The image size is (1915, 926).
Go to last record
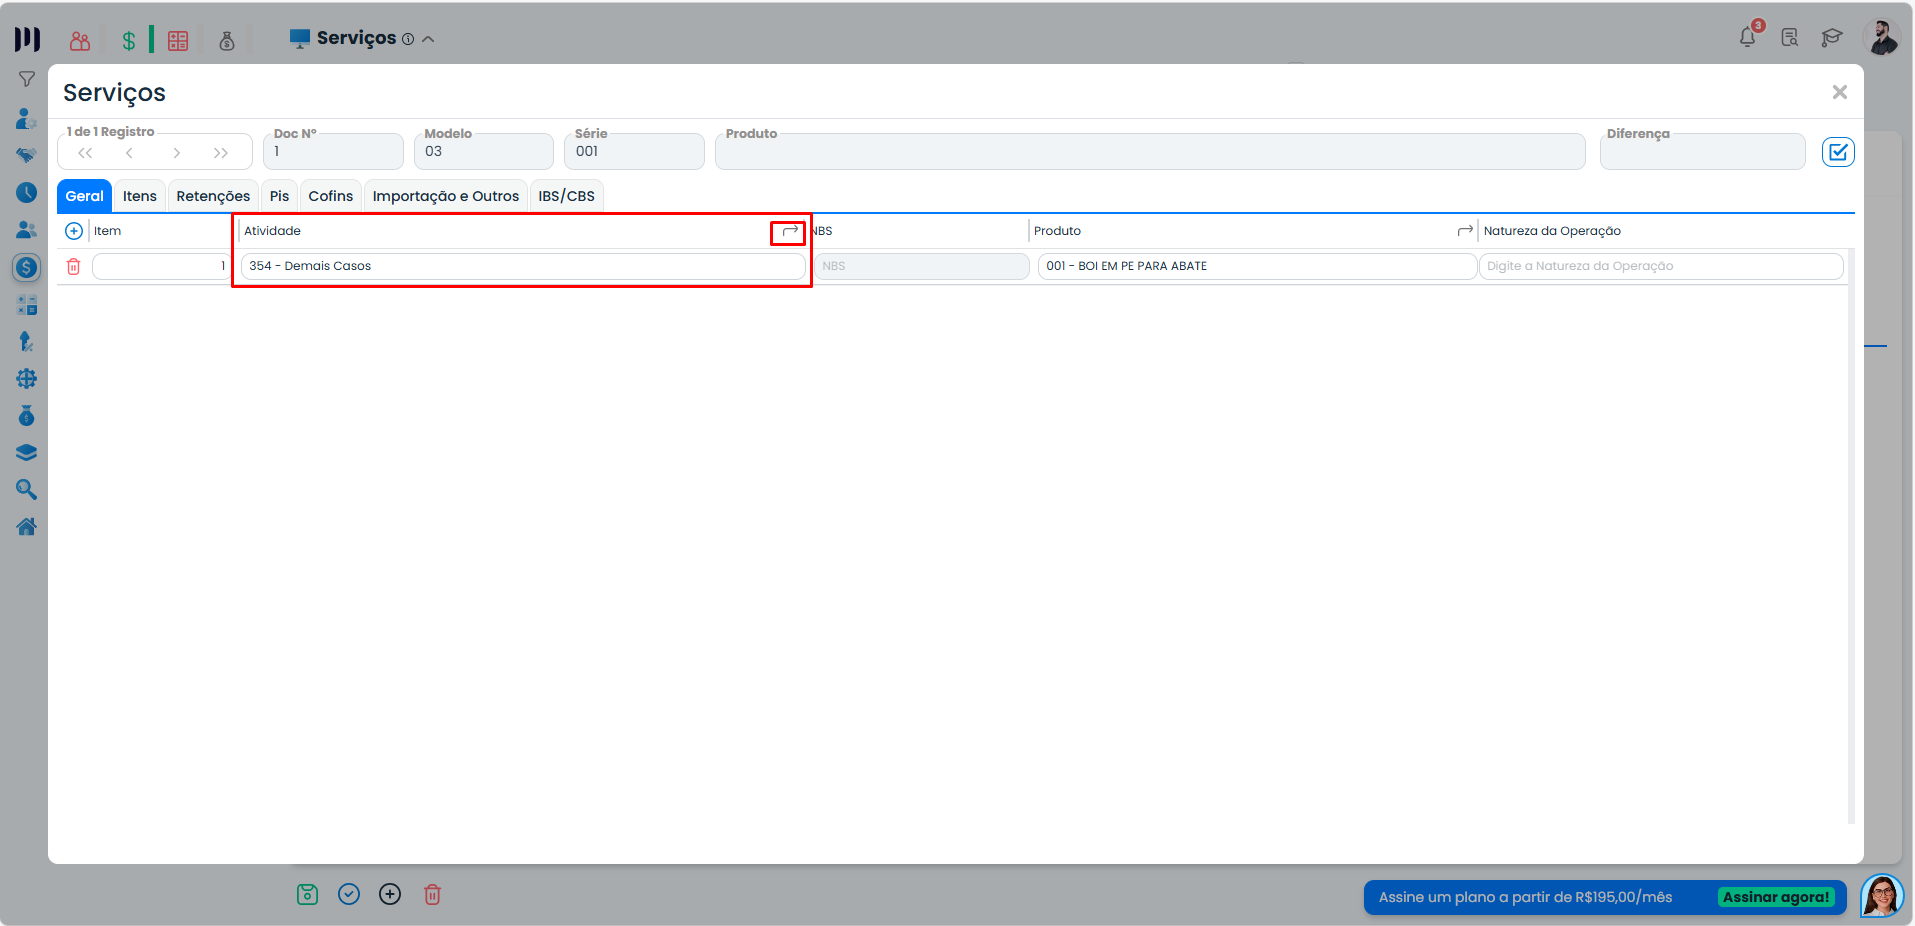coord(221,153)
